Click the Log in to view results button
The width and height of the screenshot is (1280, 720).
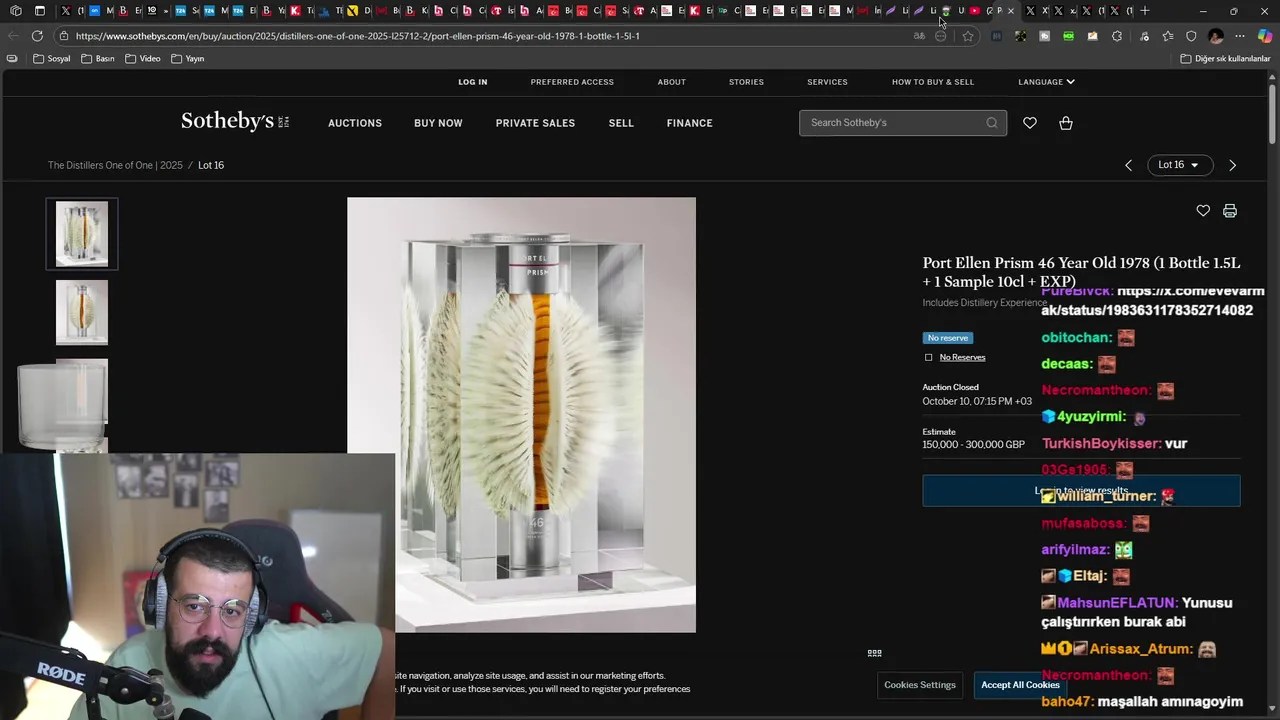(x=1081, y=491)
